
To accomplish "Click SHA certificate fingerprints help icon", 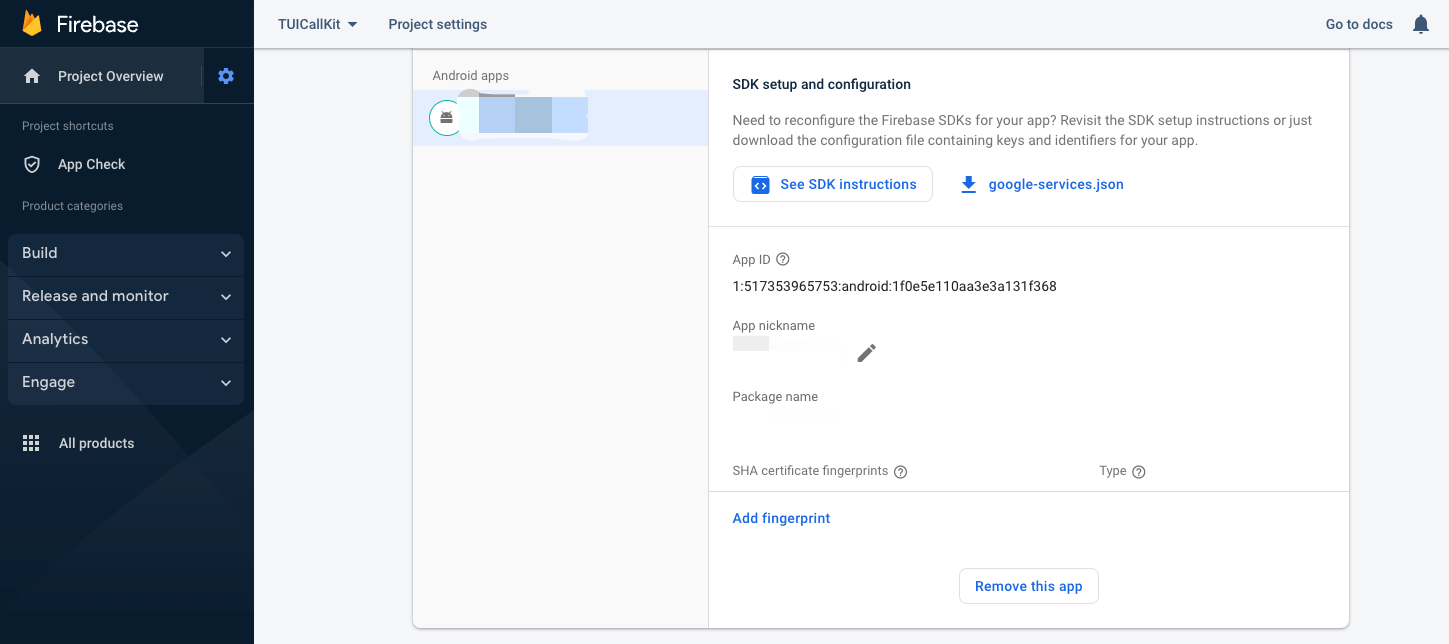I will coord(900,472).
